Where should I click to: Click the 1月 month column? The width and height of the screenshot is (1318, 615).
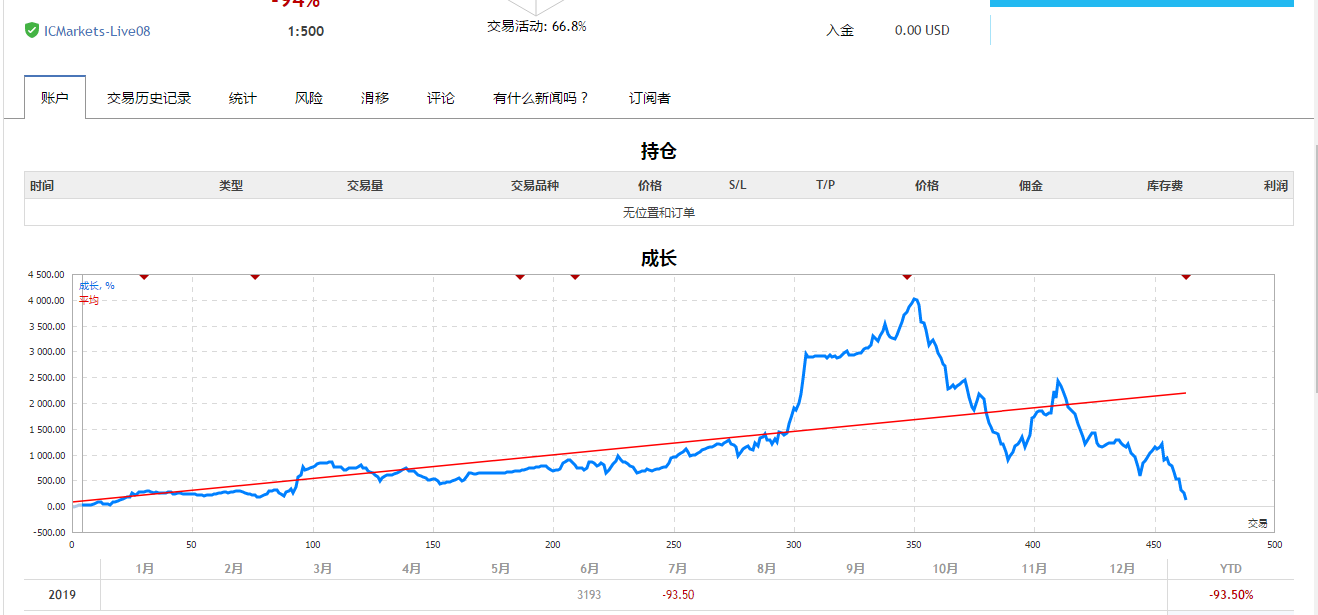(x=145, y=569)
